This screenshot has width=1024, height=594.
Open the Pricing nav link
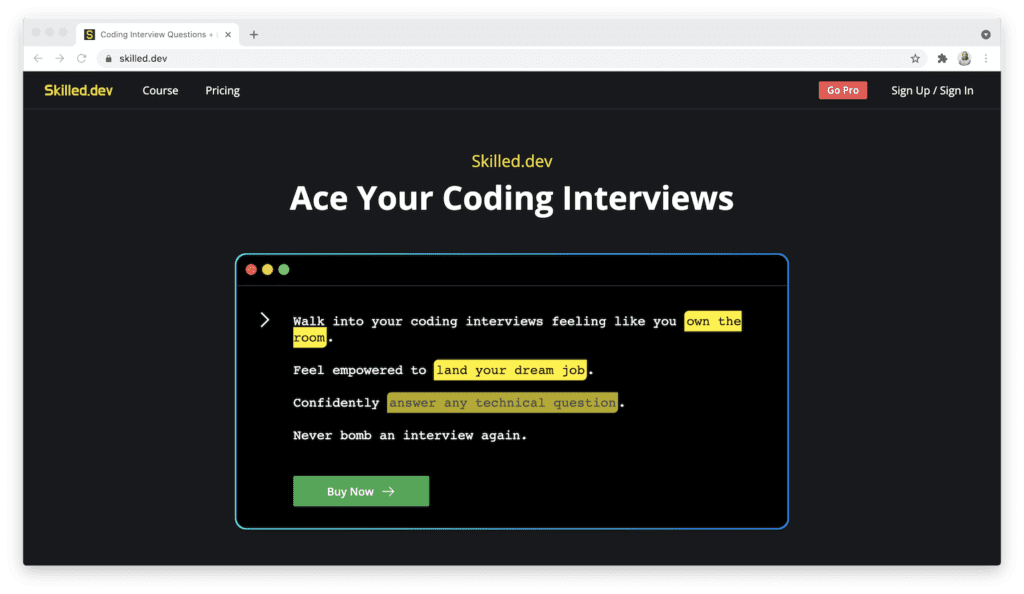click(223, 91)
